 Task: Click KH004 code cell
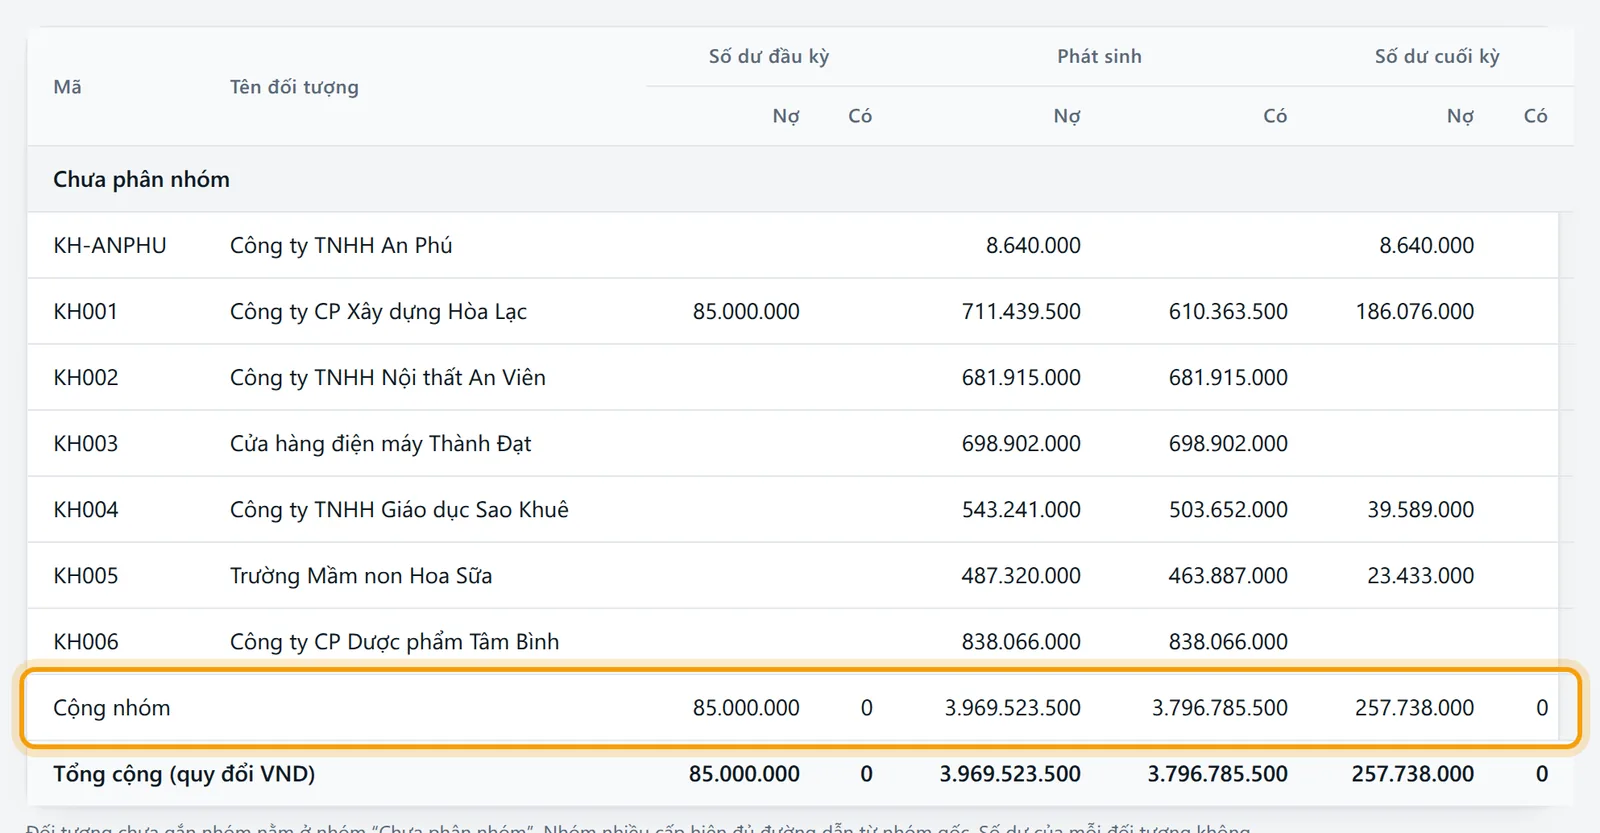[86, 509]
